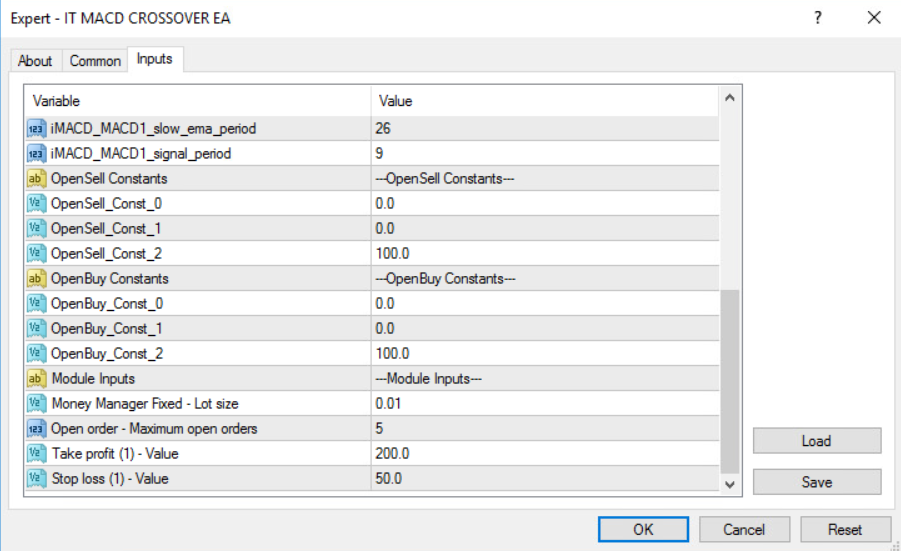901x551 pixels.
Task: Click the double icon beside Stop loss (1)
Action: click(36, 479)
